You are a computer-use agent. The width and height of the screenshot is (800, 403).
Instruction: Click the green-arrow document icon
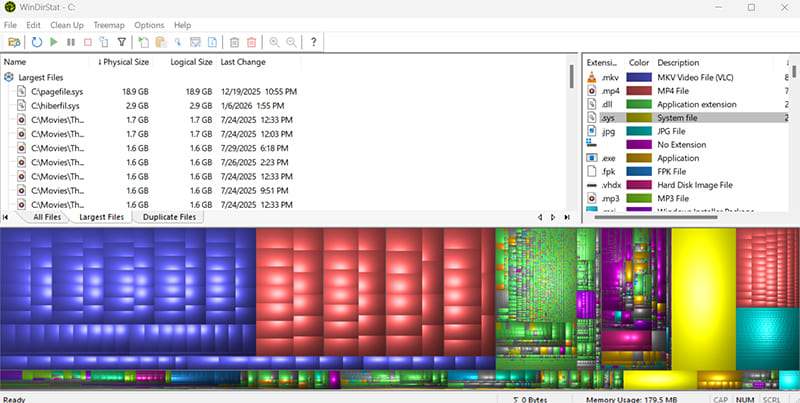pos(144,42)
